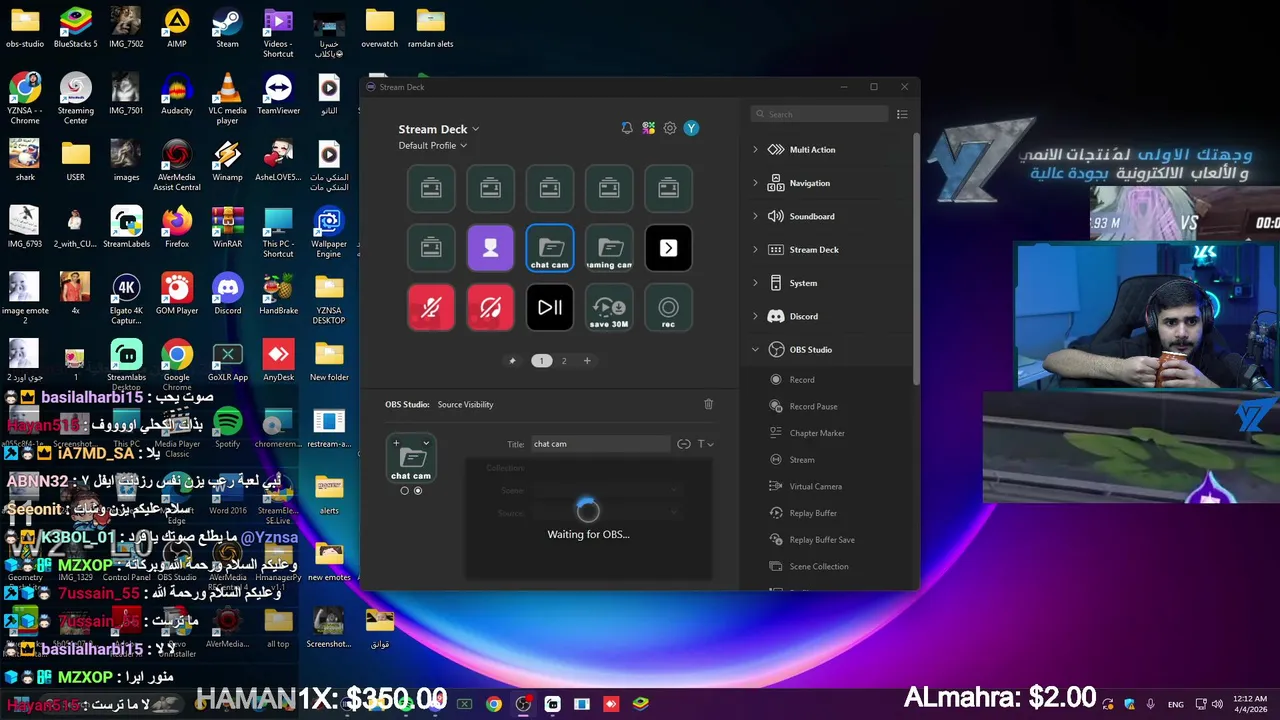The height and width of the screenshot is (720, 1280).
Task: Select the purple avatar key
Action: click(490, 248)
